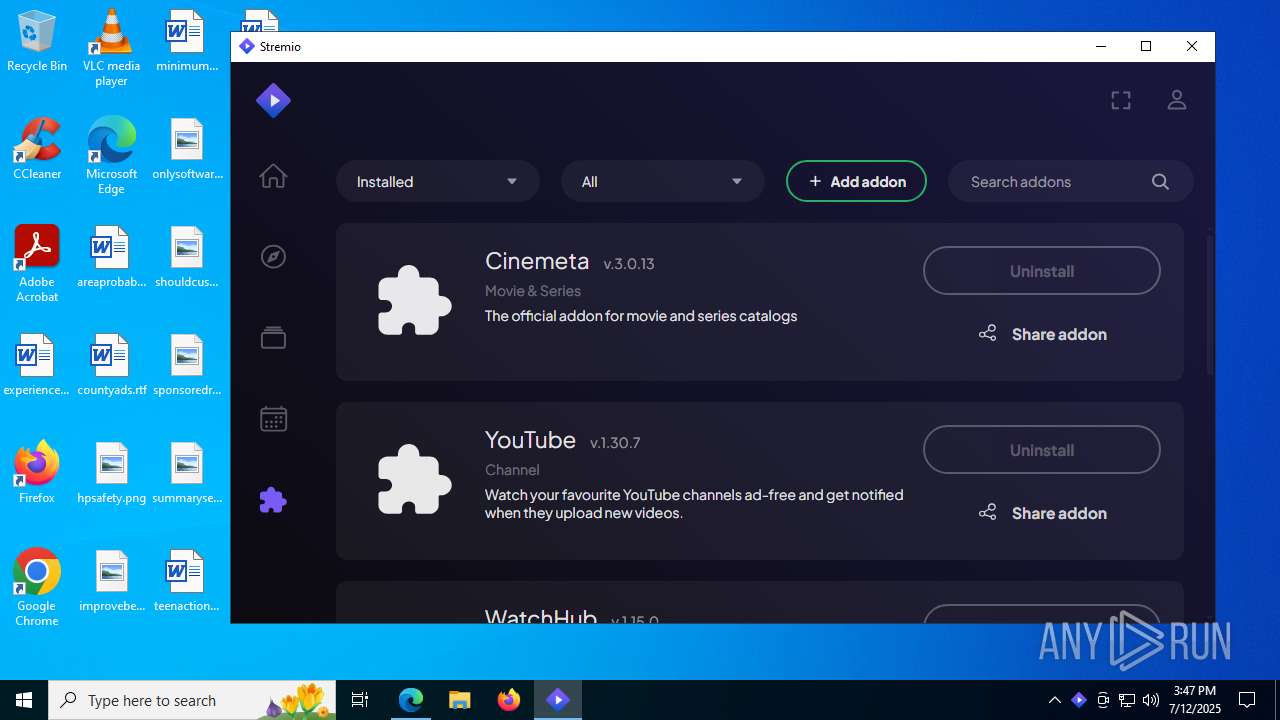
Task: Show hidden system tray icons
Action: coord(1054,700)
